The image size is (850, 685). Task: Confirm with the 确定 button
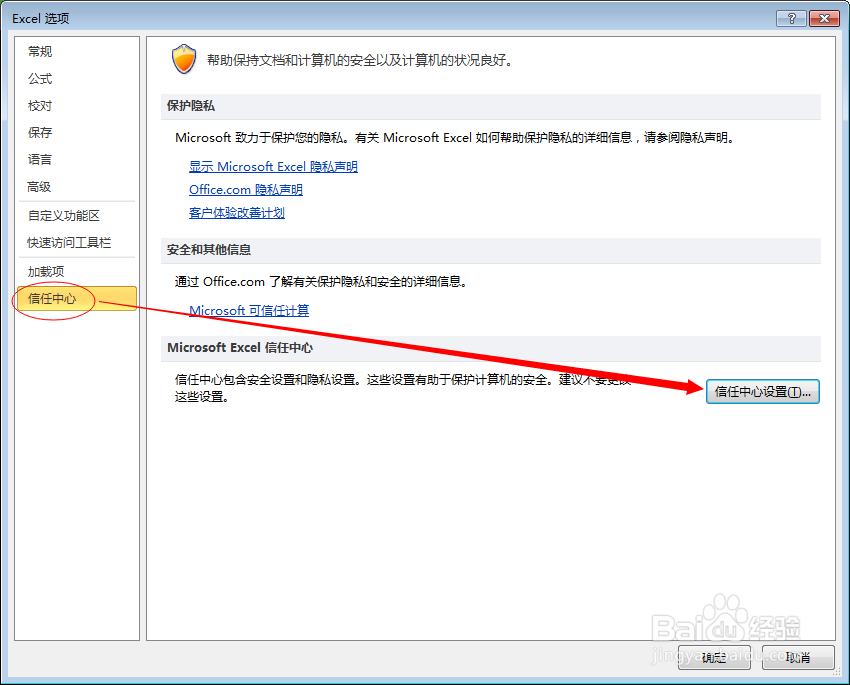(x=714, y=657)
